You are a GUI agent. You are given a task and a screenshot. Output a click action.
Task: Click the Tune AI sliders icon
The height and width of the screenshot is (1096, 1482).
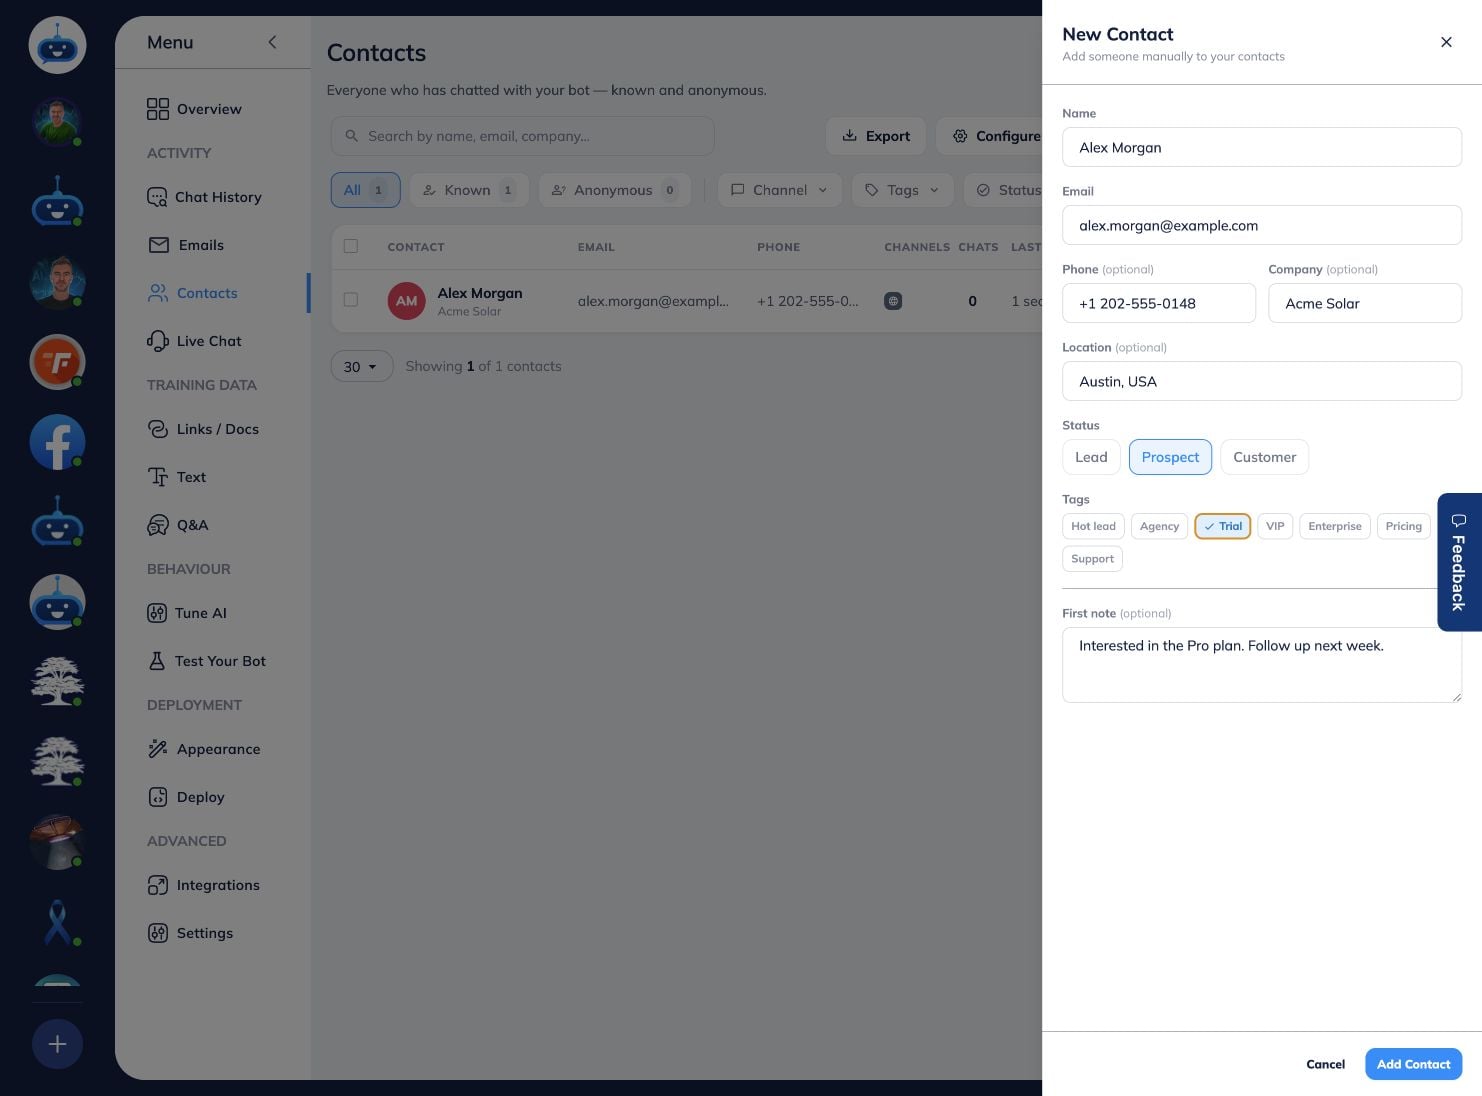(157, 613)
